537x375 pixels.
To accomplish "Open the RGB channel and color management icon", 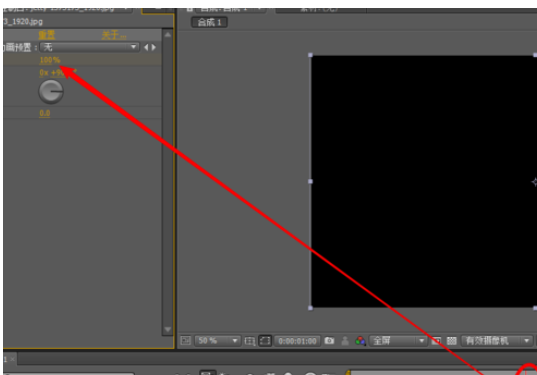I will point(360,341).
